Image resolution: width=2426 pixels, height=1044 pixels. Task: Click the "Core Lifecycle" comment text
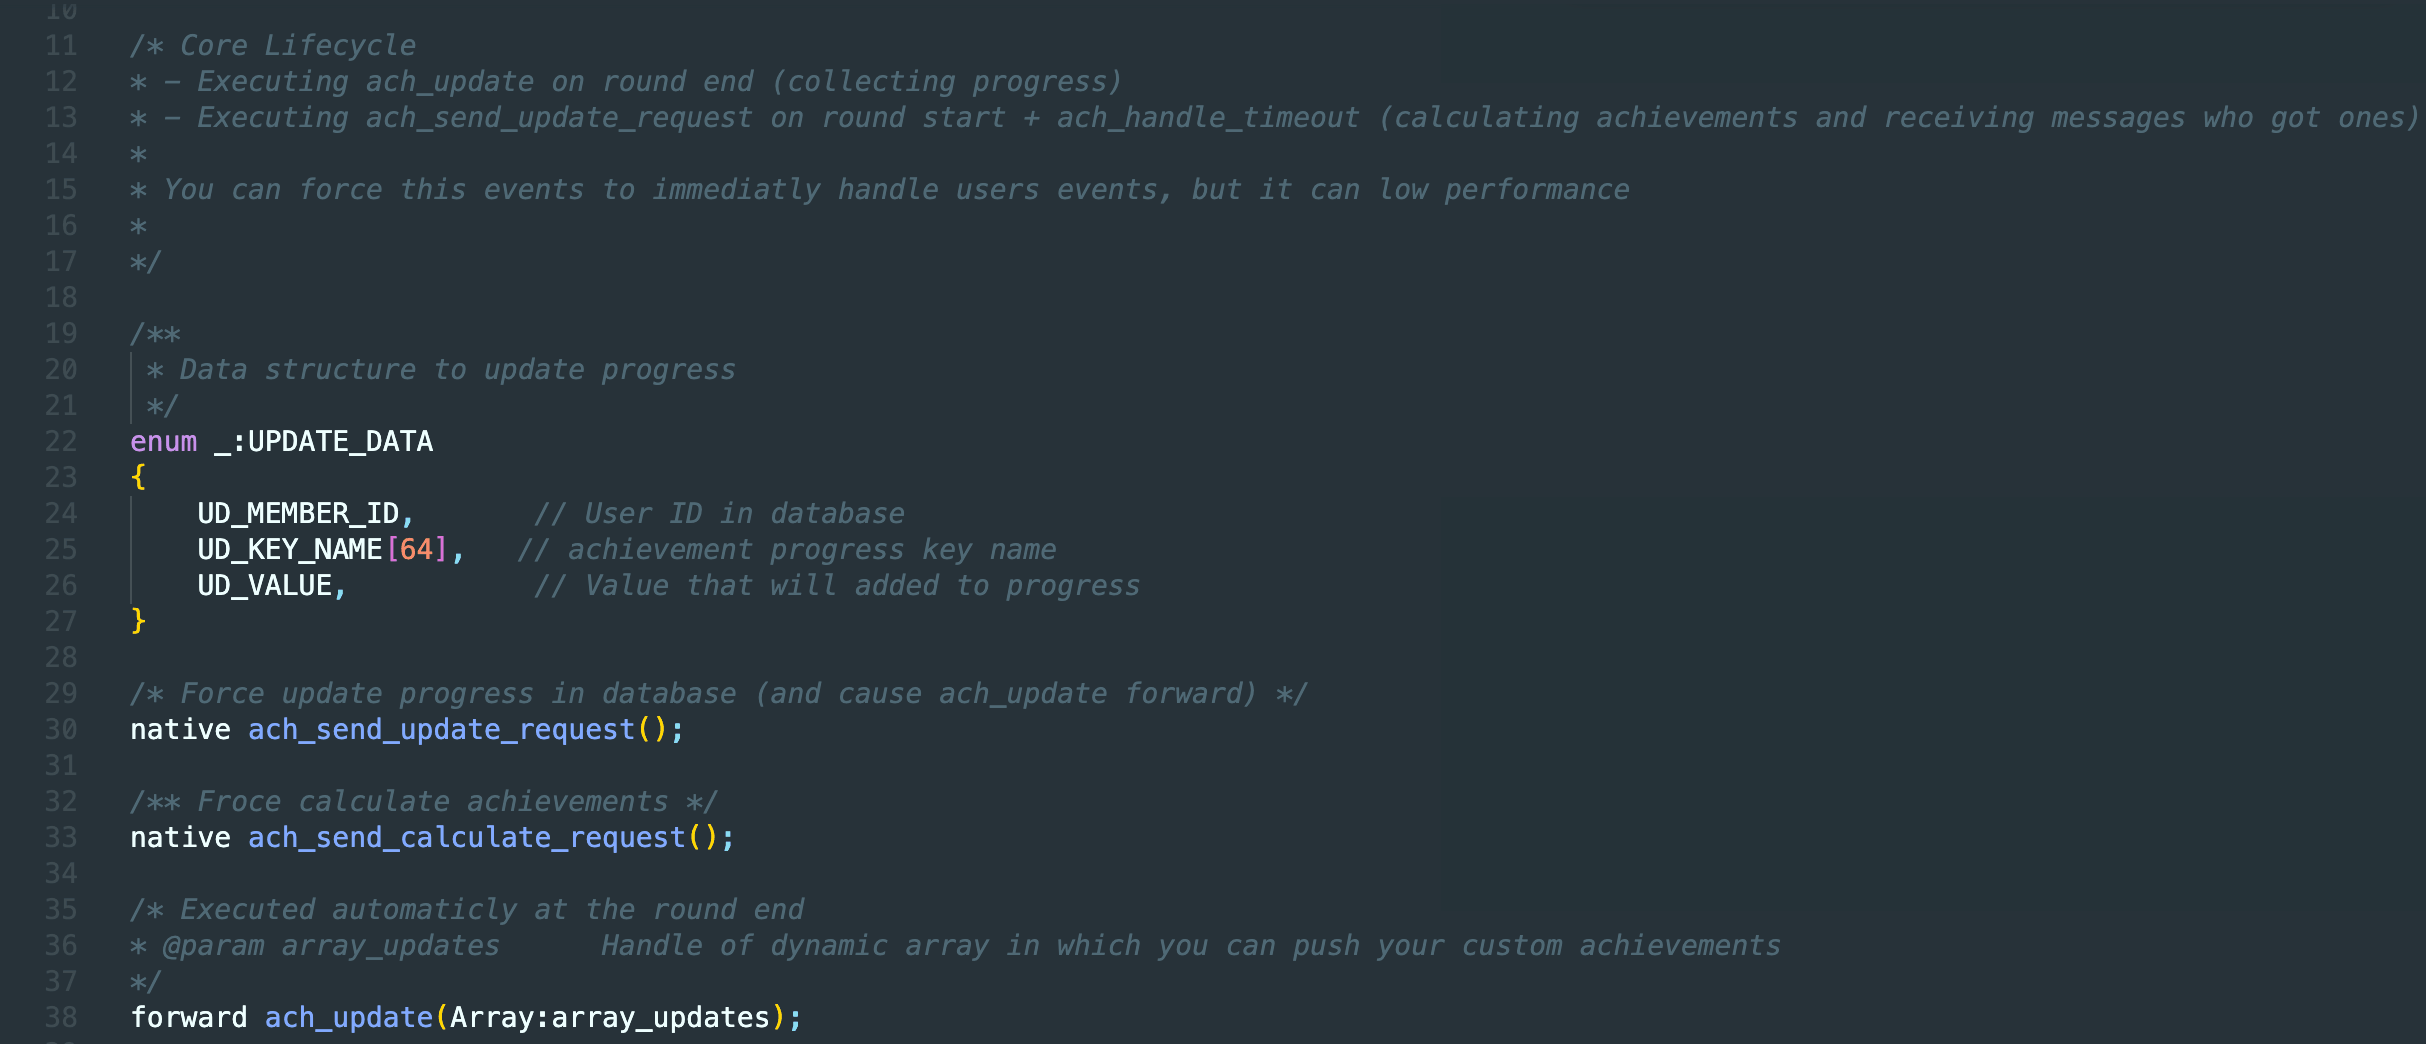(x=297, y=46)
